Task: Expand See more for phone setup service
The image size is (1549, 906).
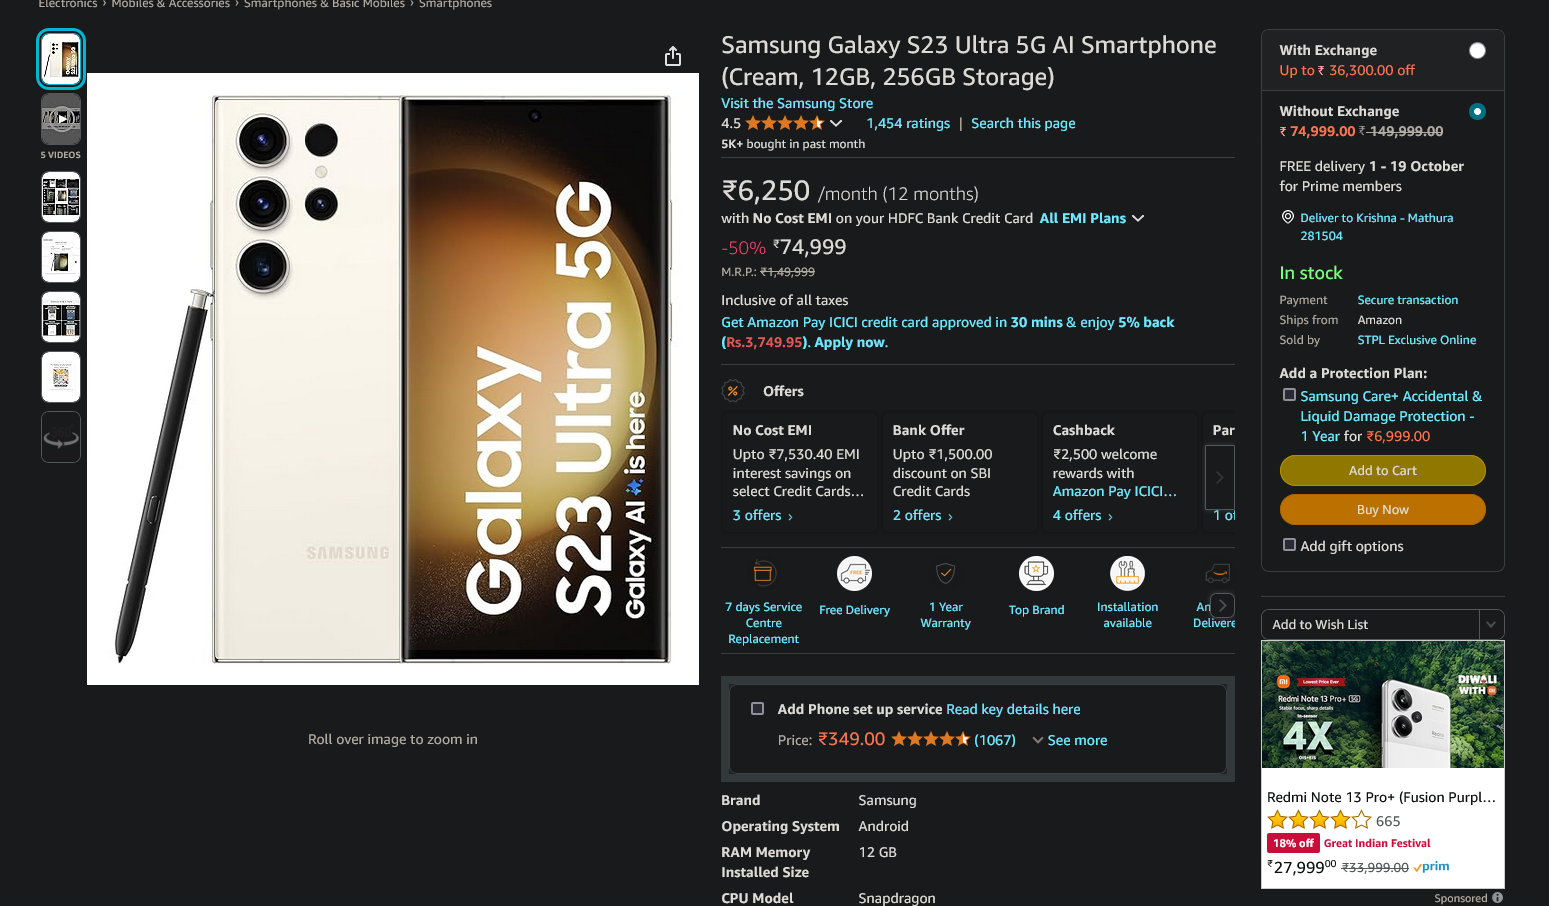Action: tap(1070, 740)
